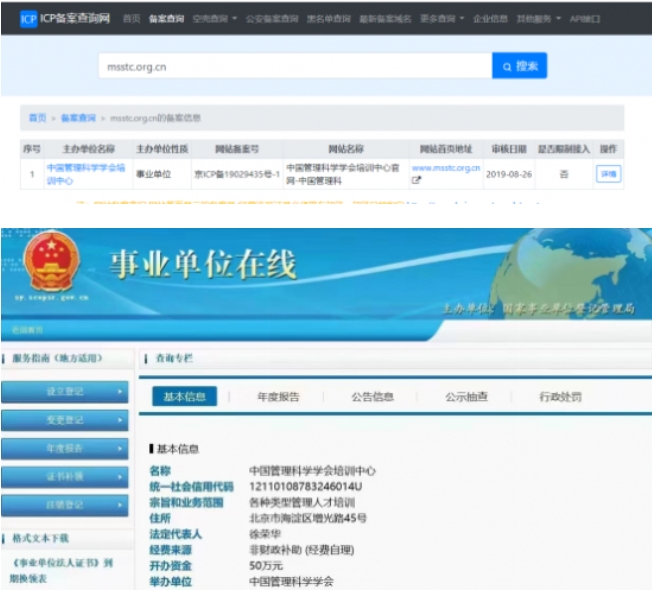The image size is (652, 591).
Task: Click the 首页 breadcrumb link
Action: pos(37,118)
